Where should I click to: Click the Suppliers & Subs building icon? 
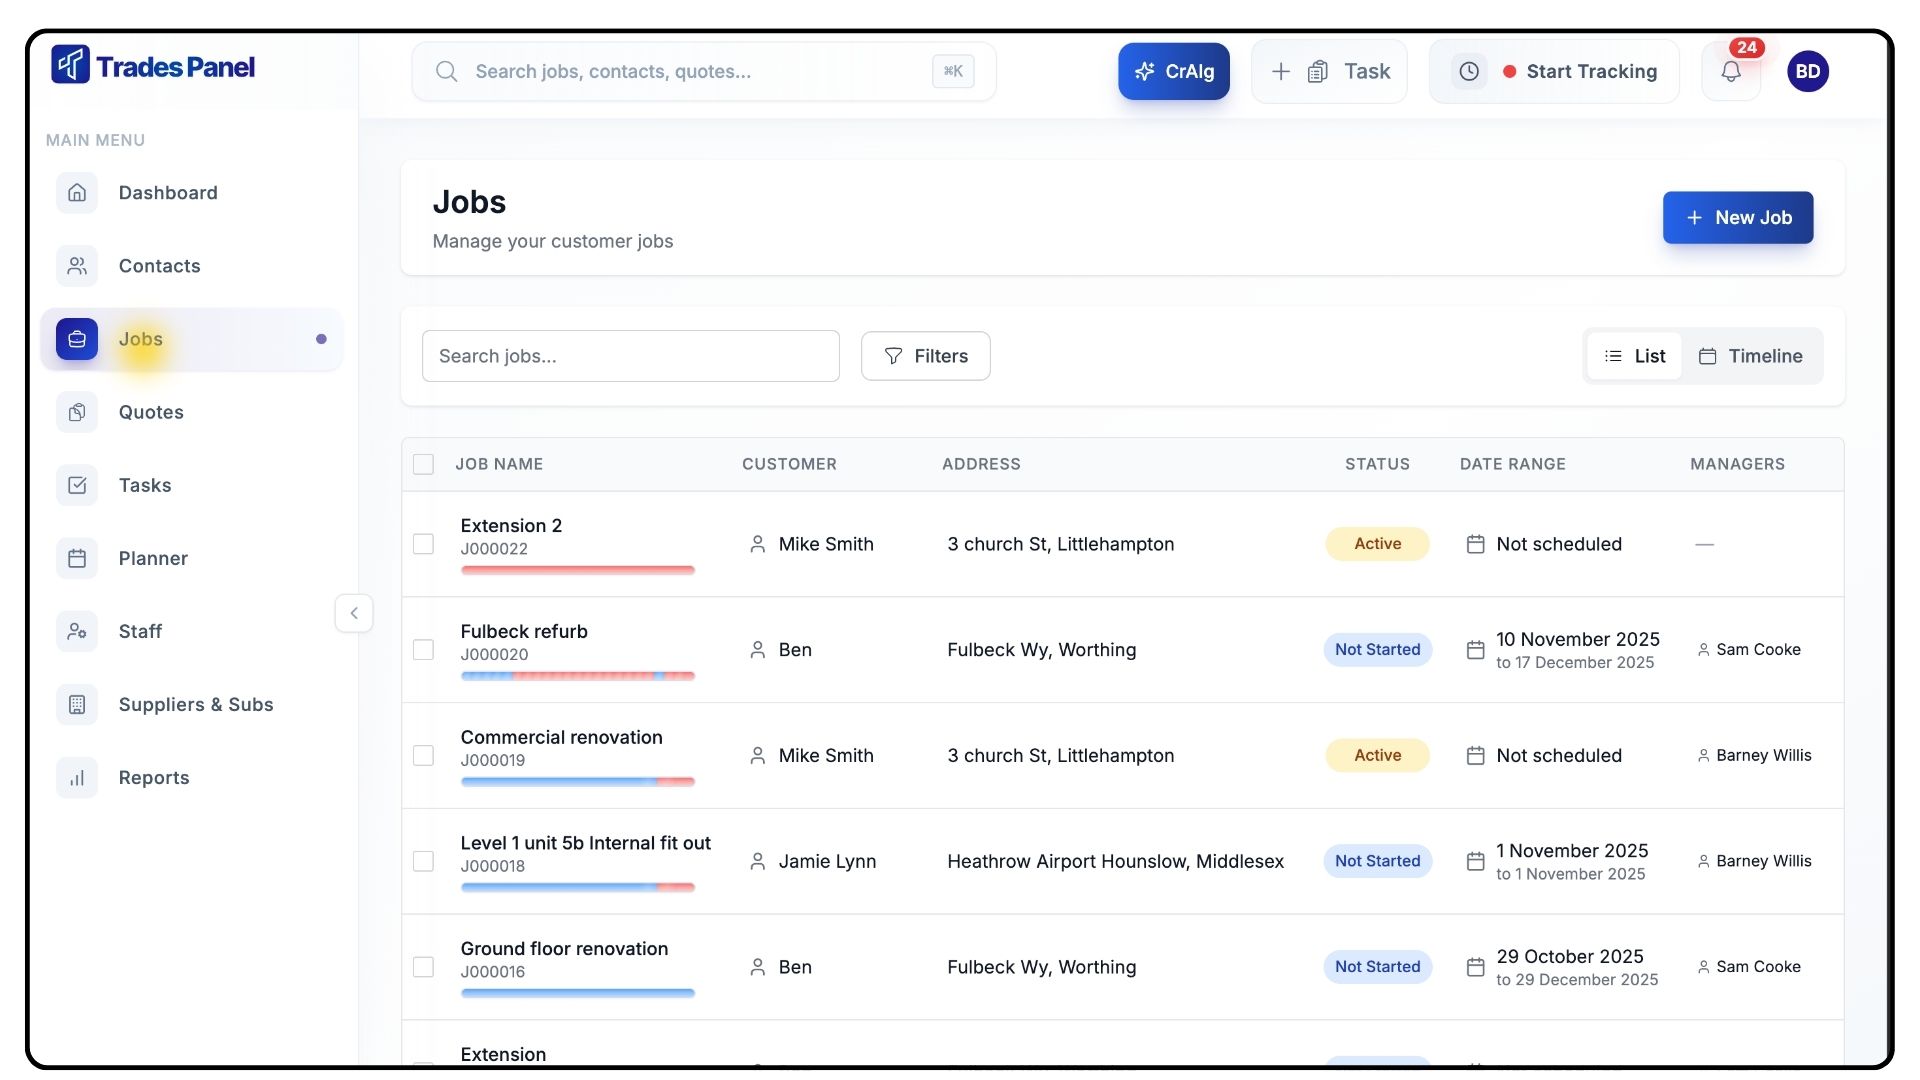[x=77, y=705]
